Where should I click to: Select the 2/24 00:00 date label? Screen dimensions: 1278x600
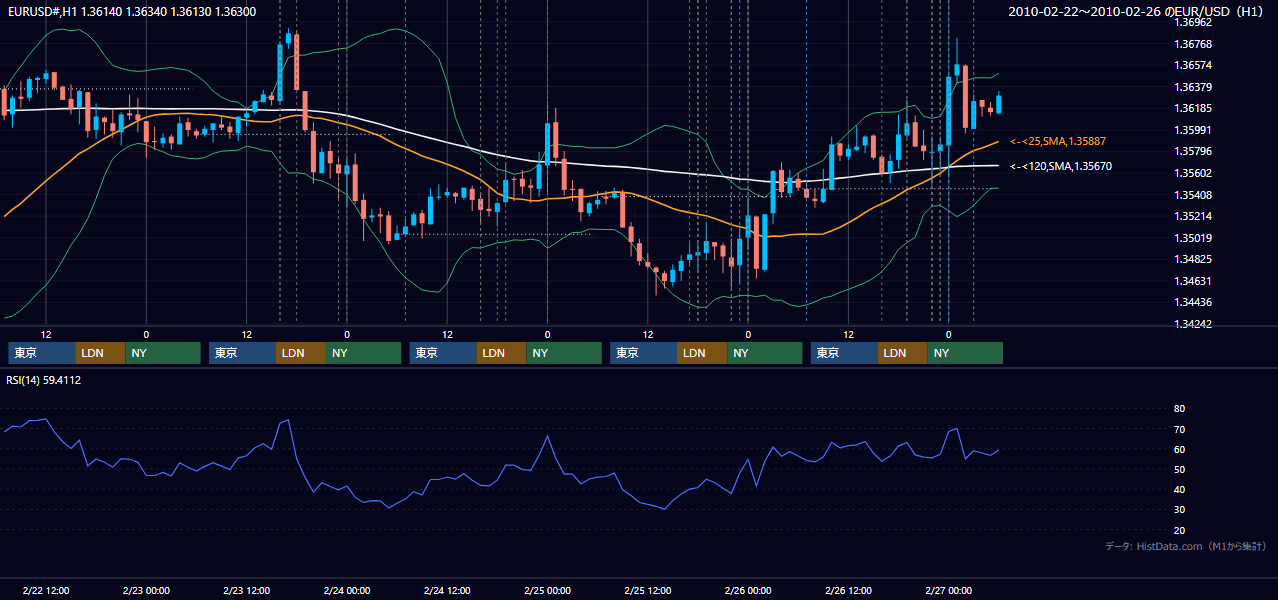pyautogui.click(x=347, y=591)
